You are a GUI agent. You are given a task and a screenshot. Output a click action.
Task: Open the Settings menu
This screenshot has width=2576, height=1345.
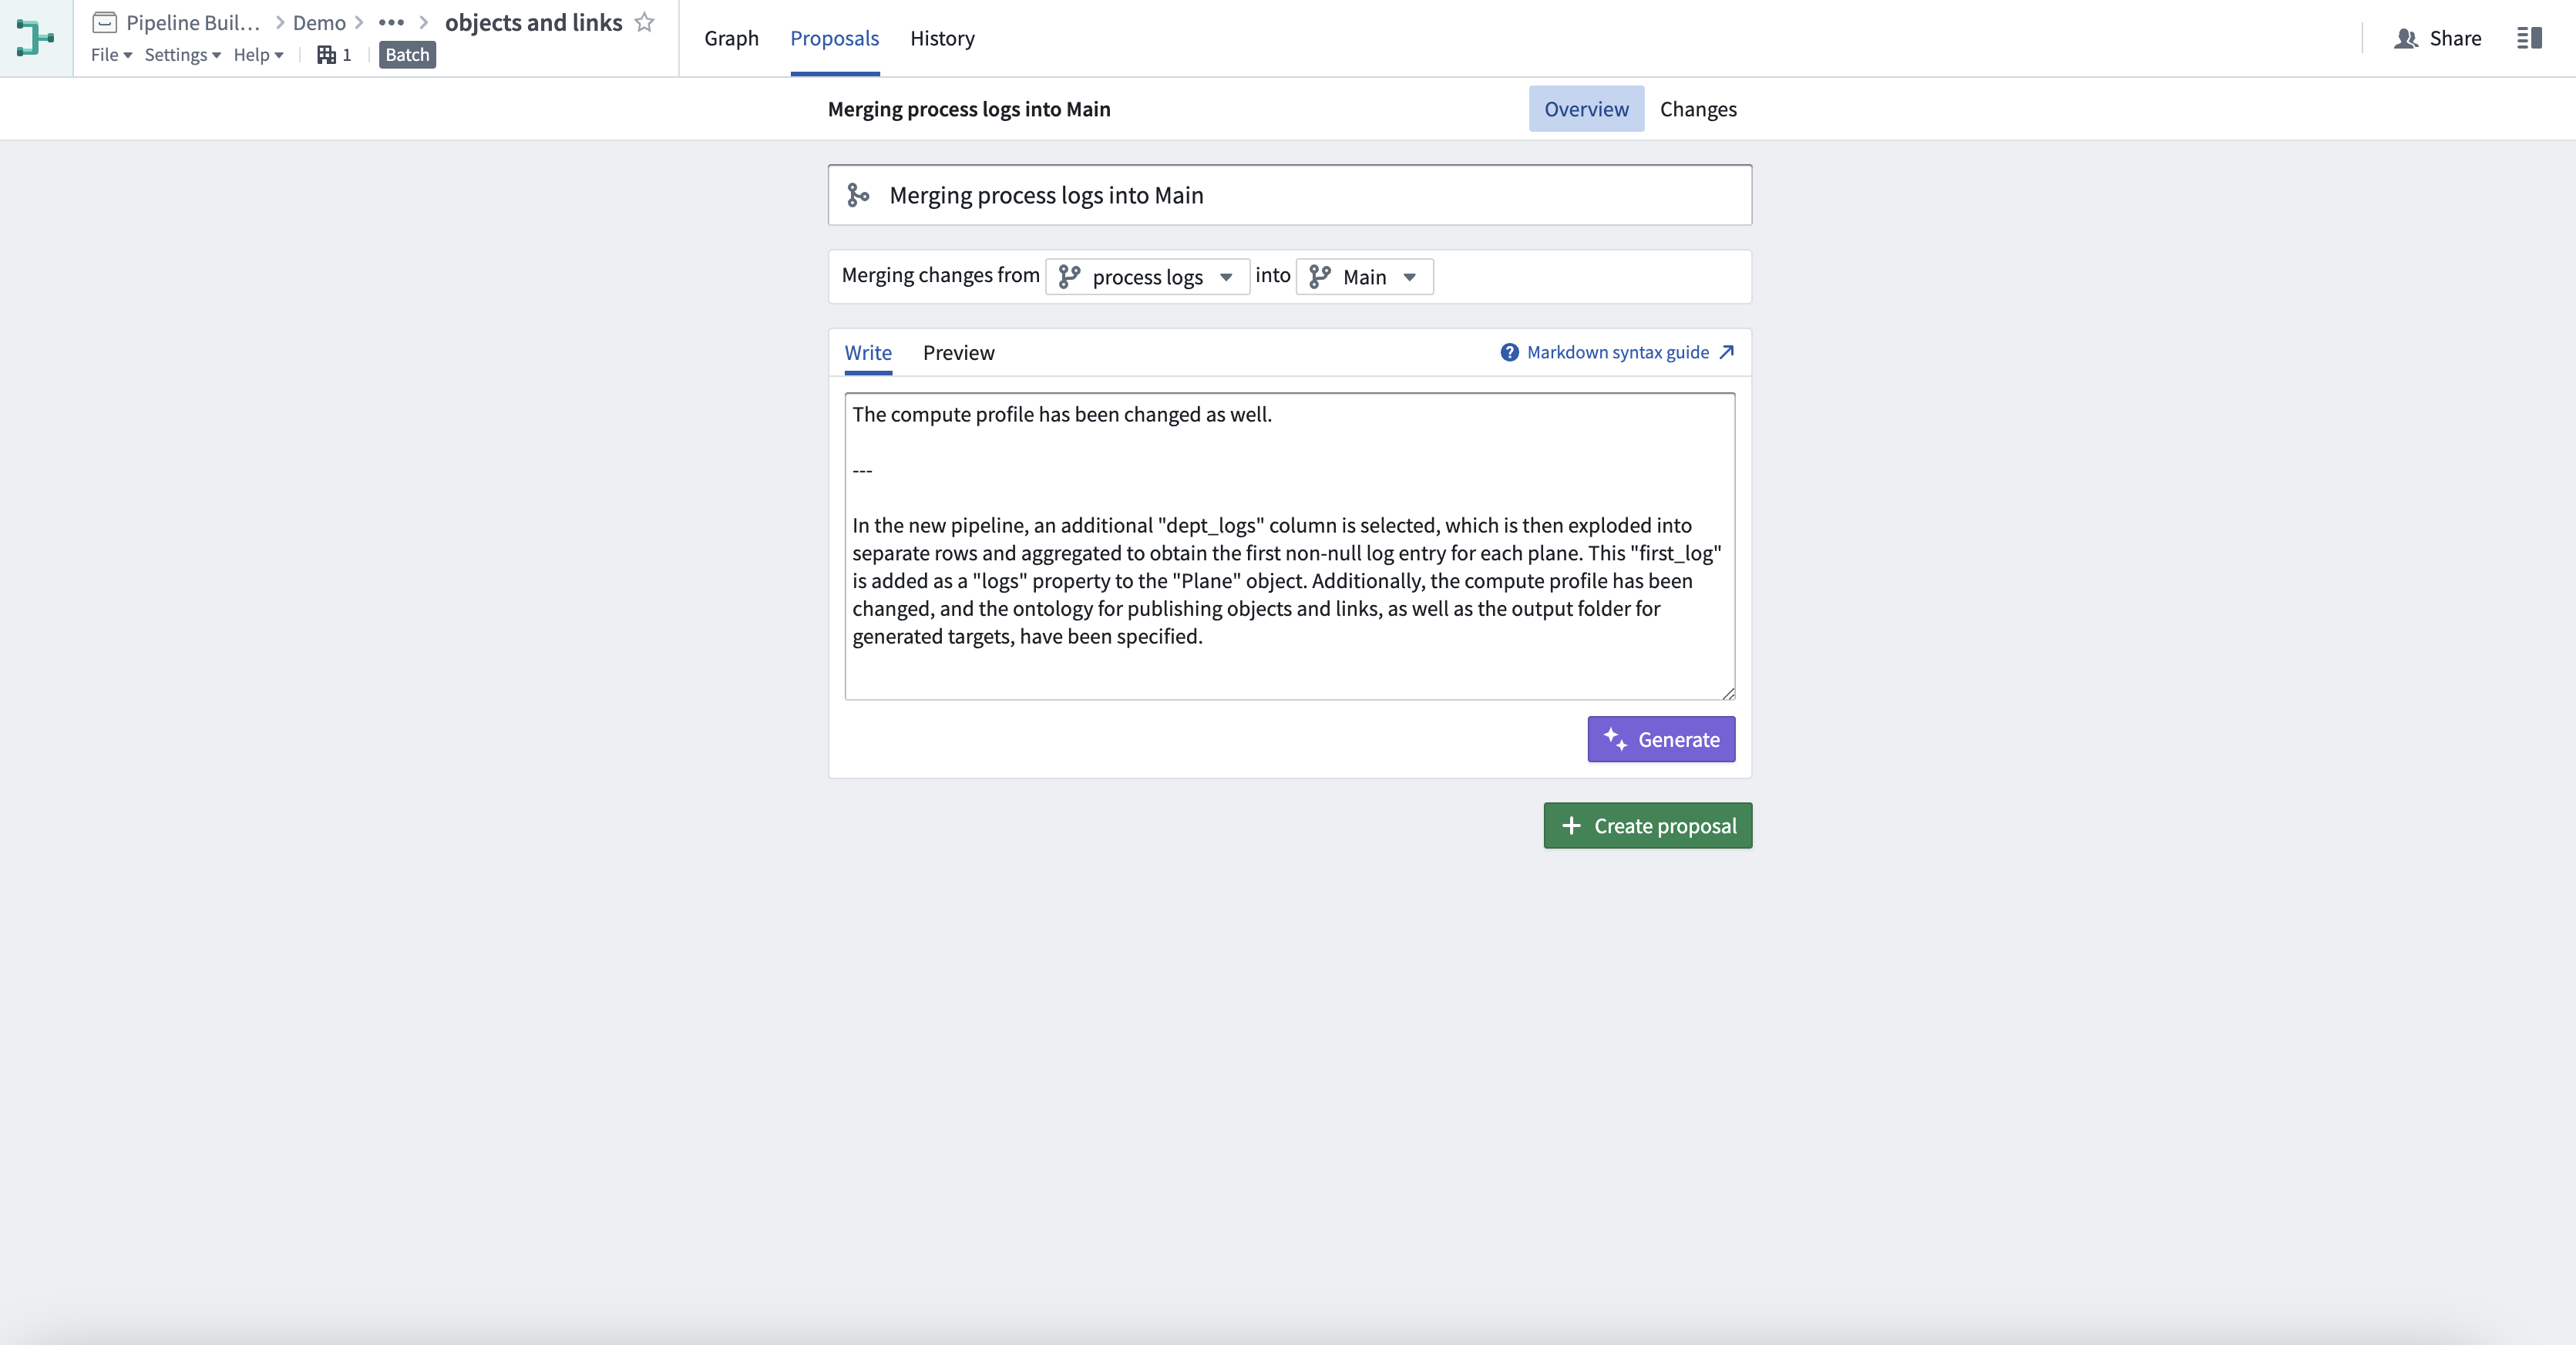coord(182,55)
